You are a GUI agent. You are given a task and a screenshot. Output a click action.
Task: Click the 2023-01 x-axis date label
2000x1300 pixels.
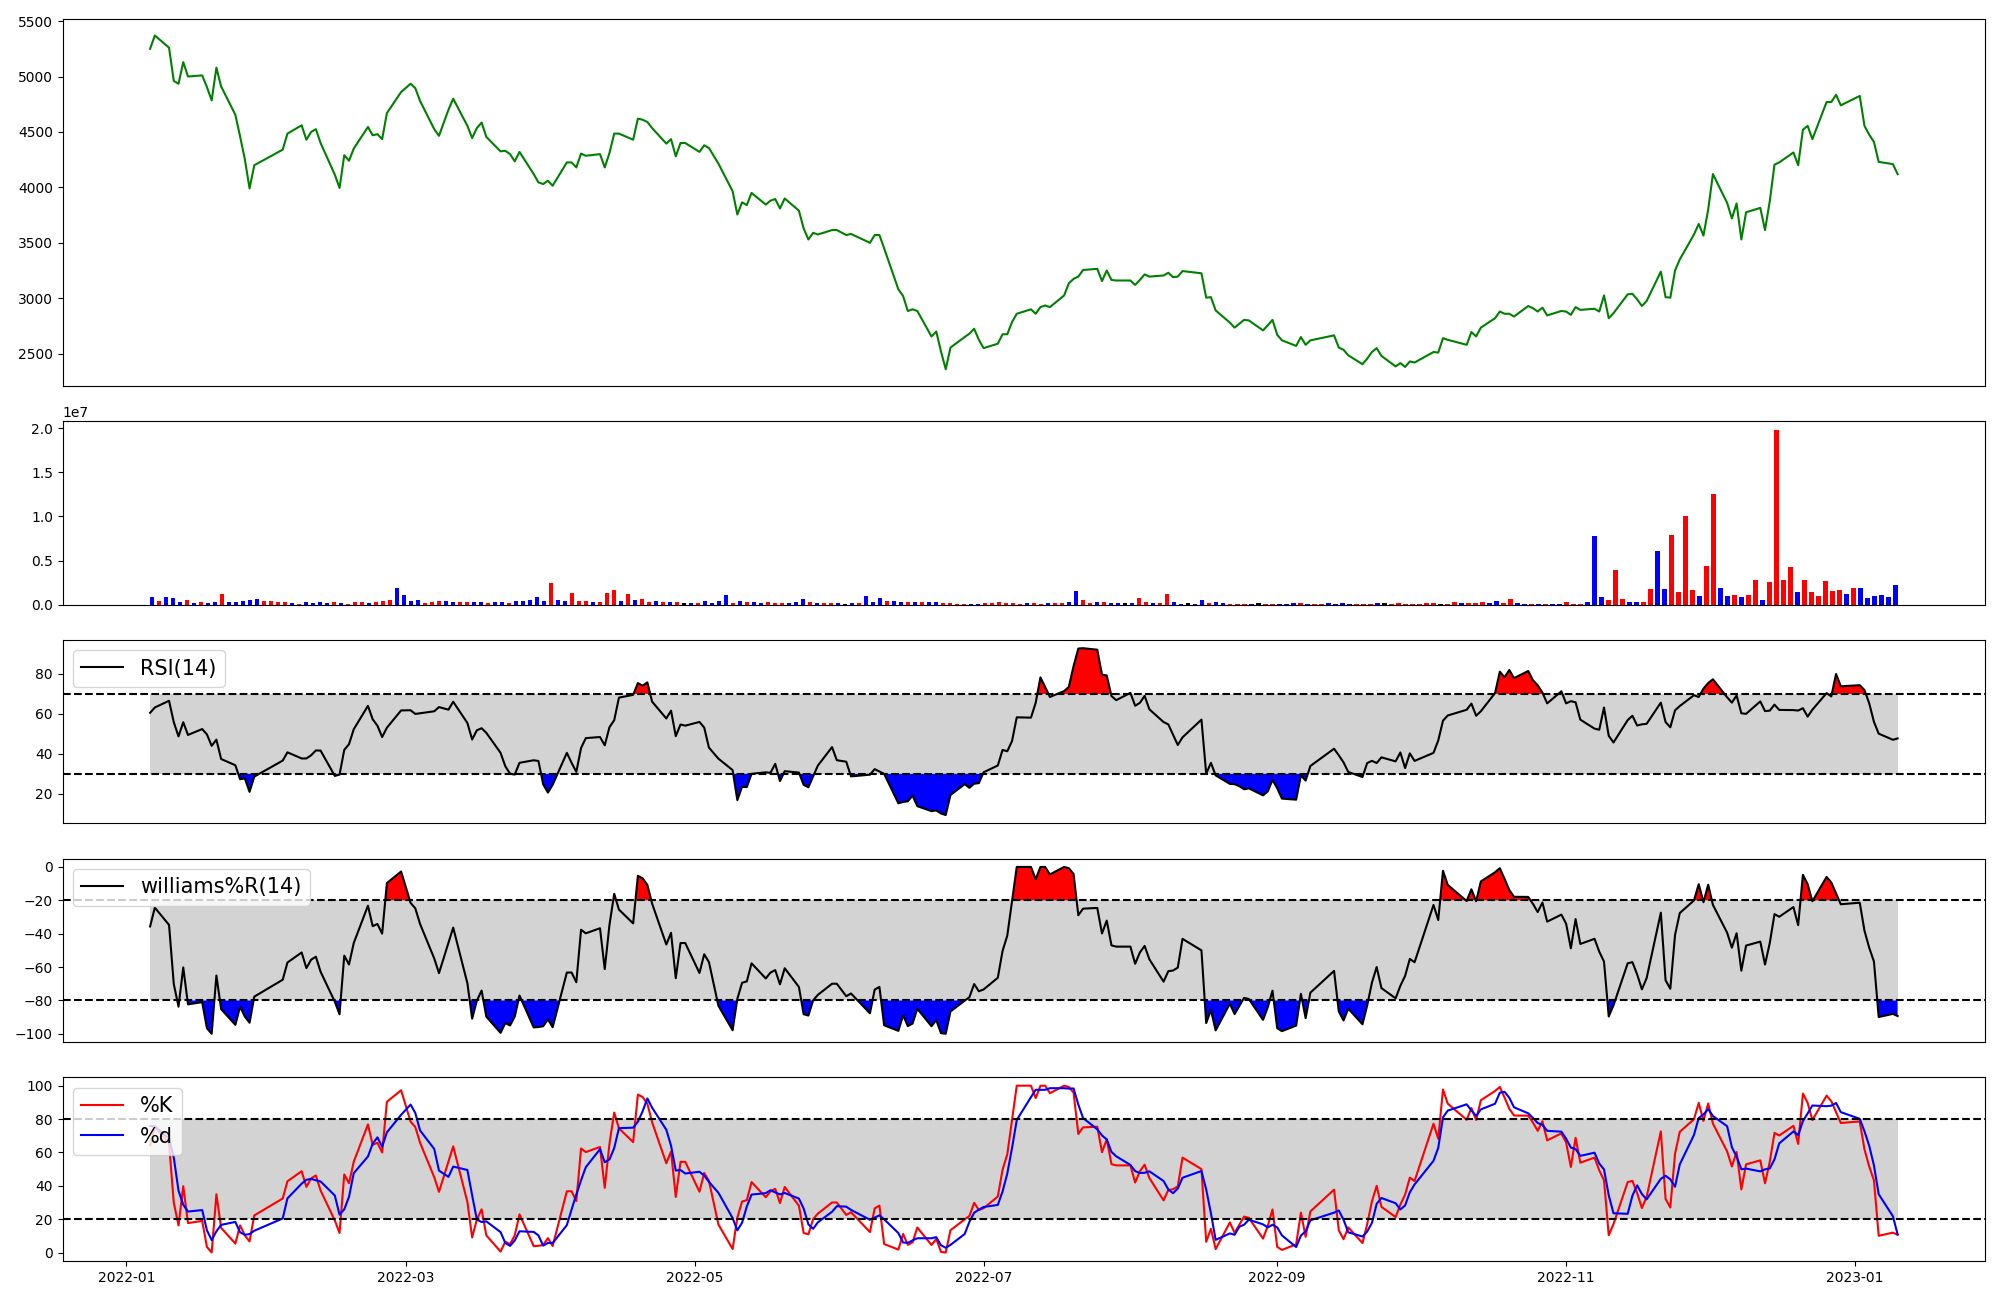tap(1855, 1277)
